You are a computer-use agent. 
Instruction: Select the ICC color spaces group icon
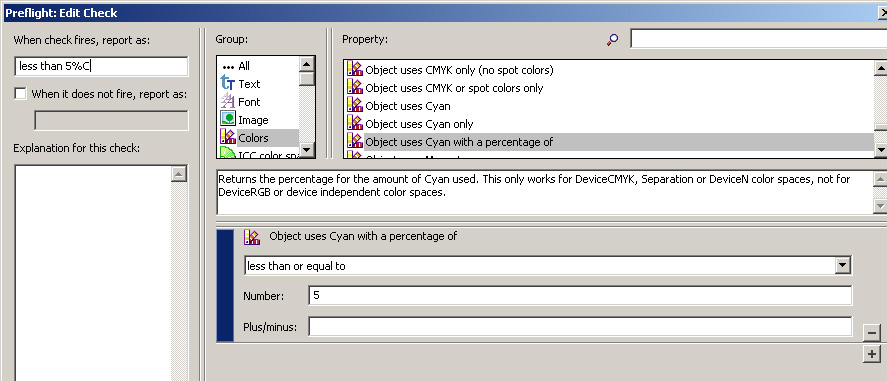tap(227, 153)
